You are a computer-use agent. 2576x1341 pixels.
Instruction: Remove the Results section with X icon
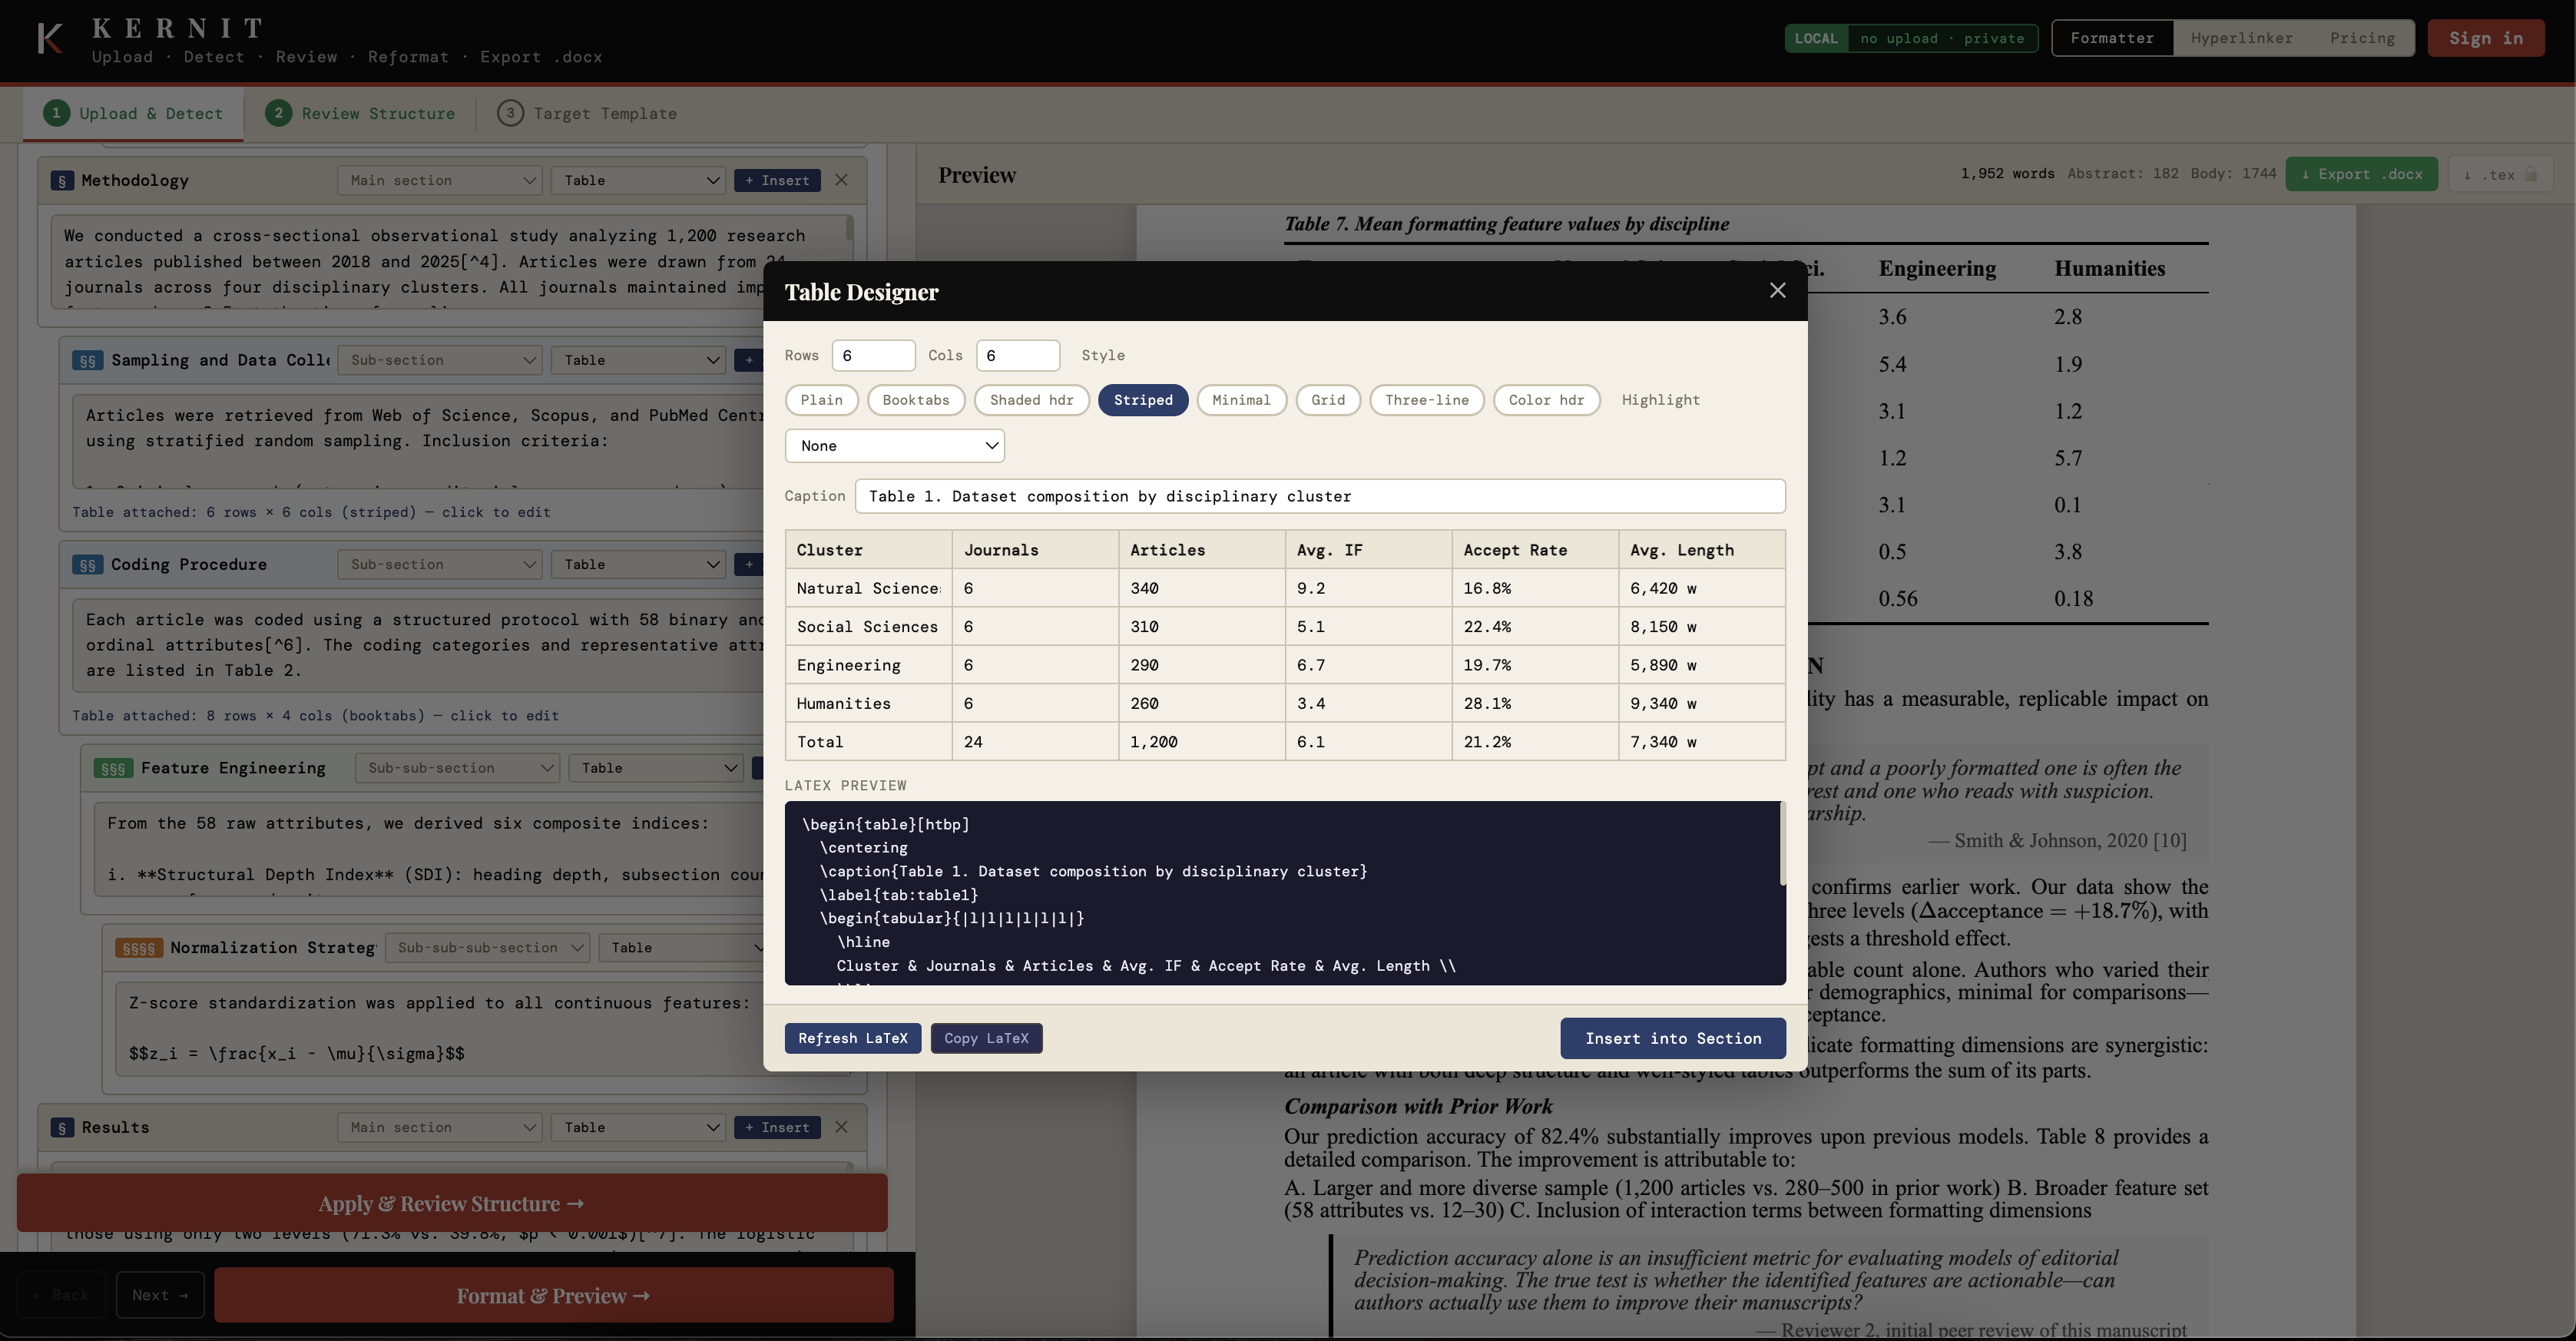click(841, 1127)
